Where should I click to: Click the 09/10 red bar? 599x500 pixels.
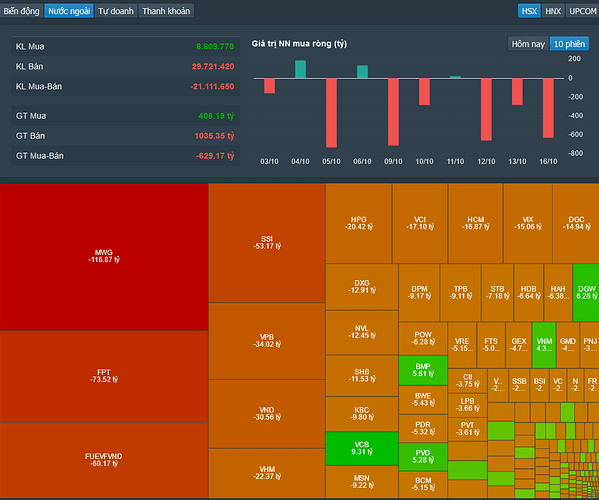tap(393, 112)
